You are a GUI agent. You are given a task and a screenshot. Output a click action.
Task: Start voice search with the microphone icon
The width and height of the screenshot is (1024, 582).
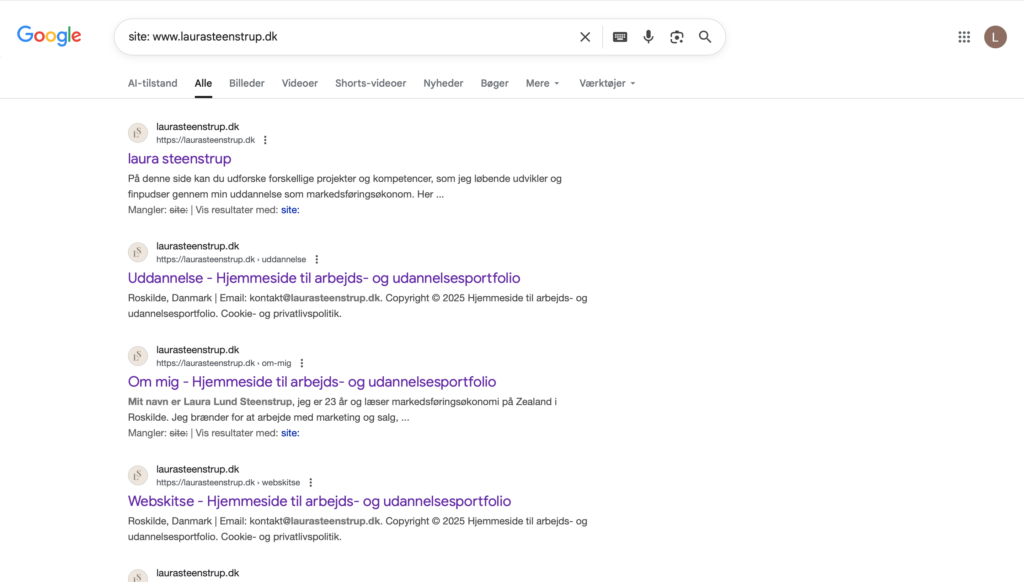tap(648, 37)
